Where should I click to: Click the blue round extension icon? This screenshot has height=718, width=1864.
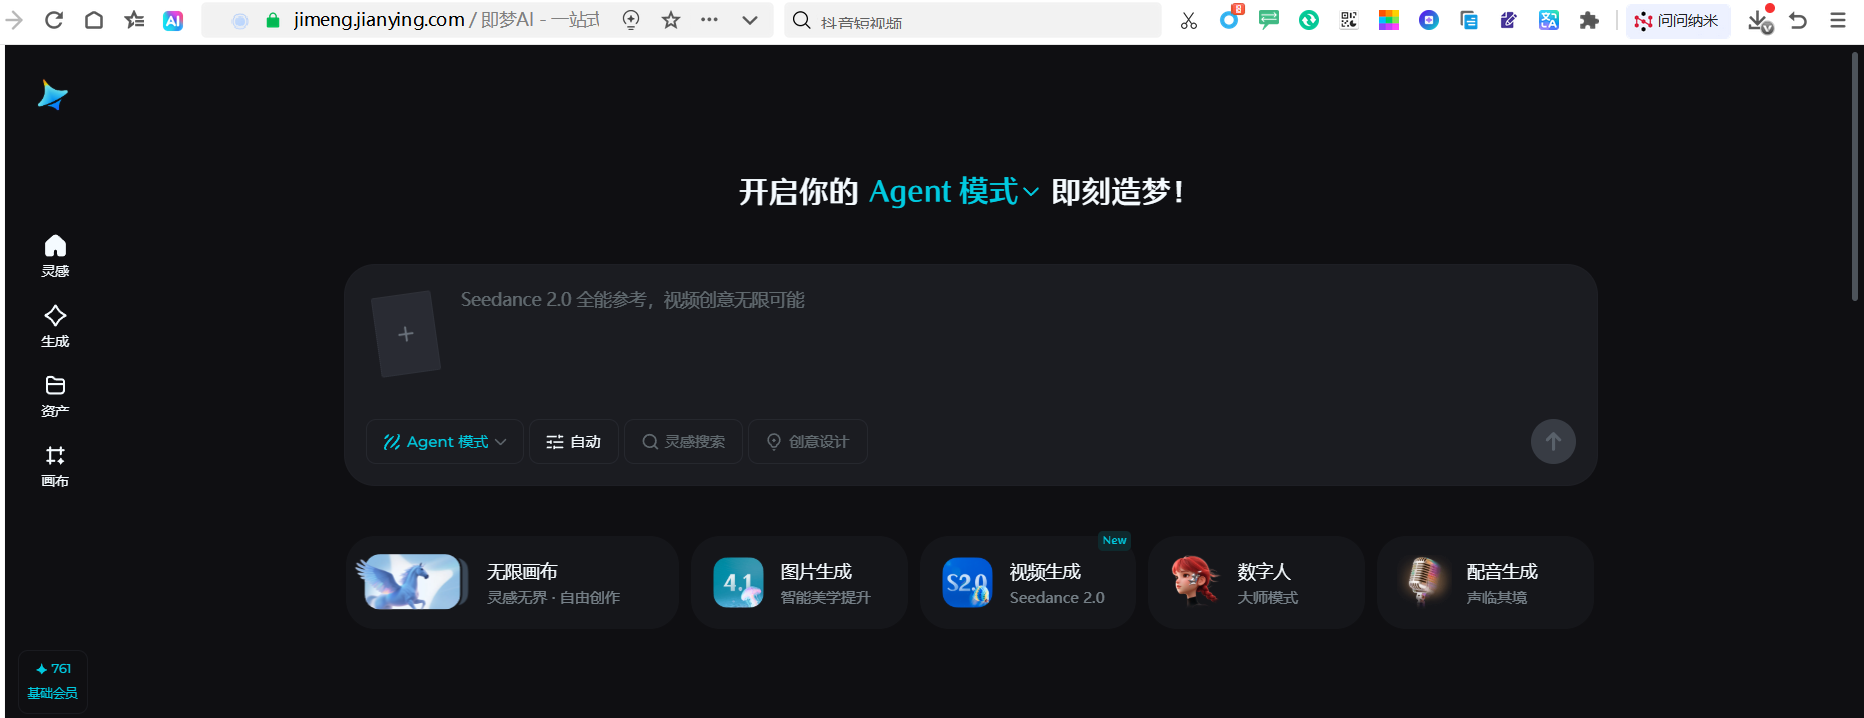click(1429, 20)
